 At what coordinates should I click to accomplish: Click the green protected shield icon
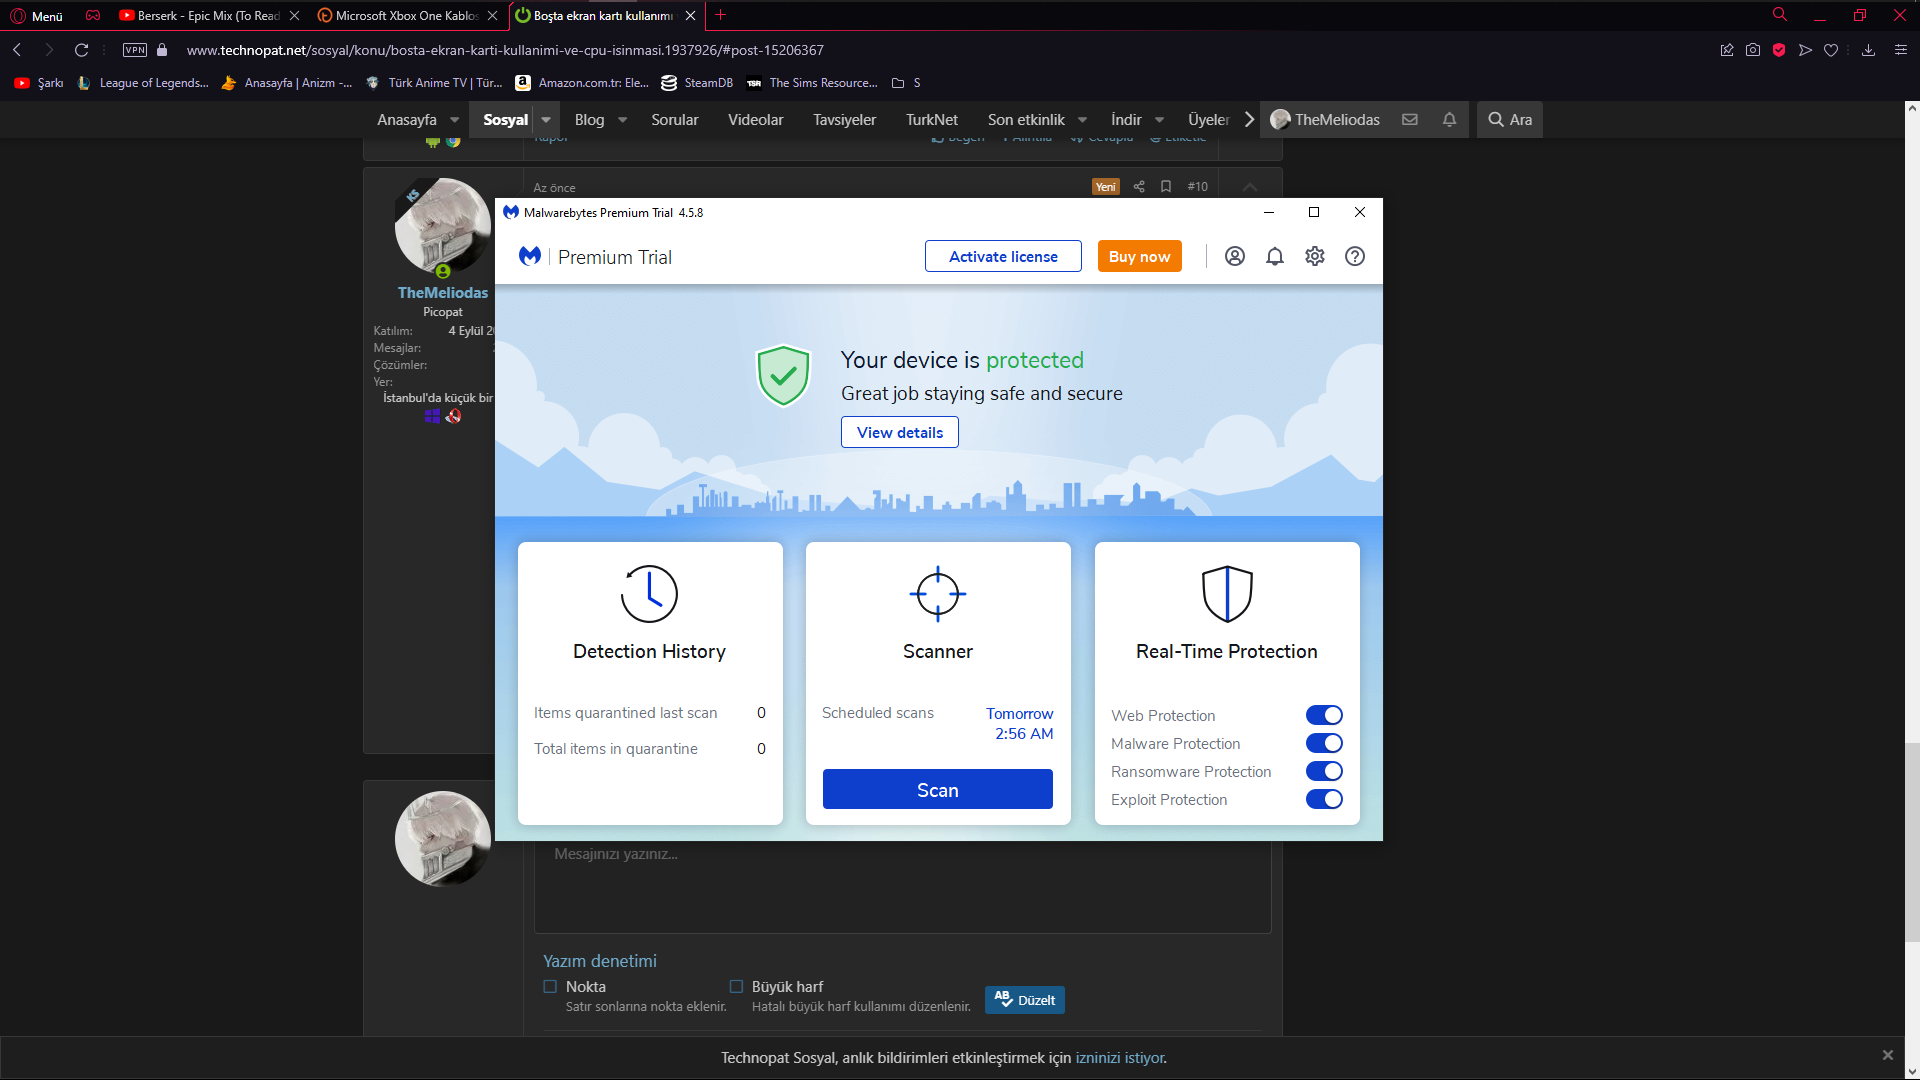783,376
